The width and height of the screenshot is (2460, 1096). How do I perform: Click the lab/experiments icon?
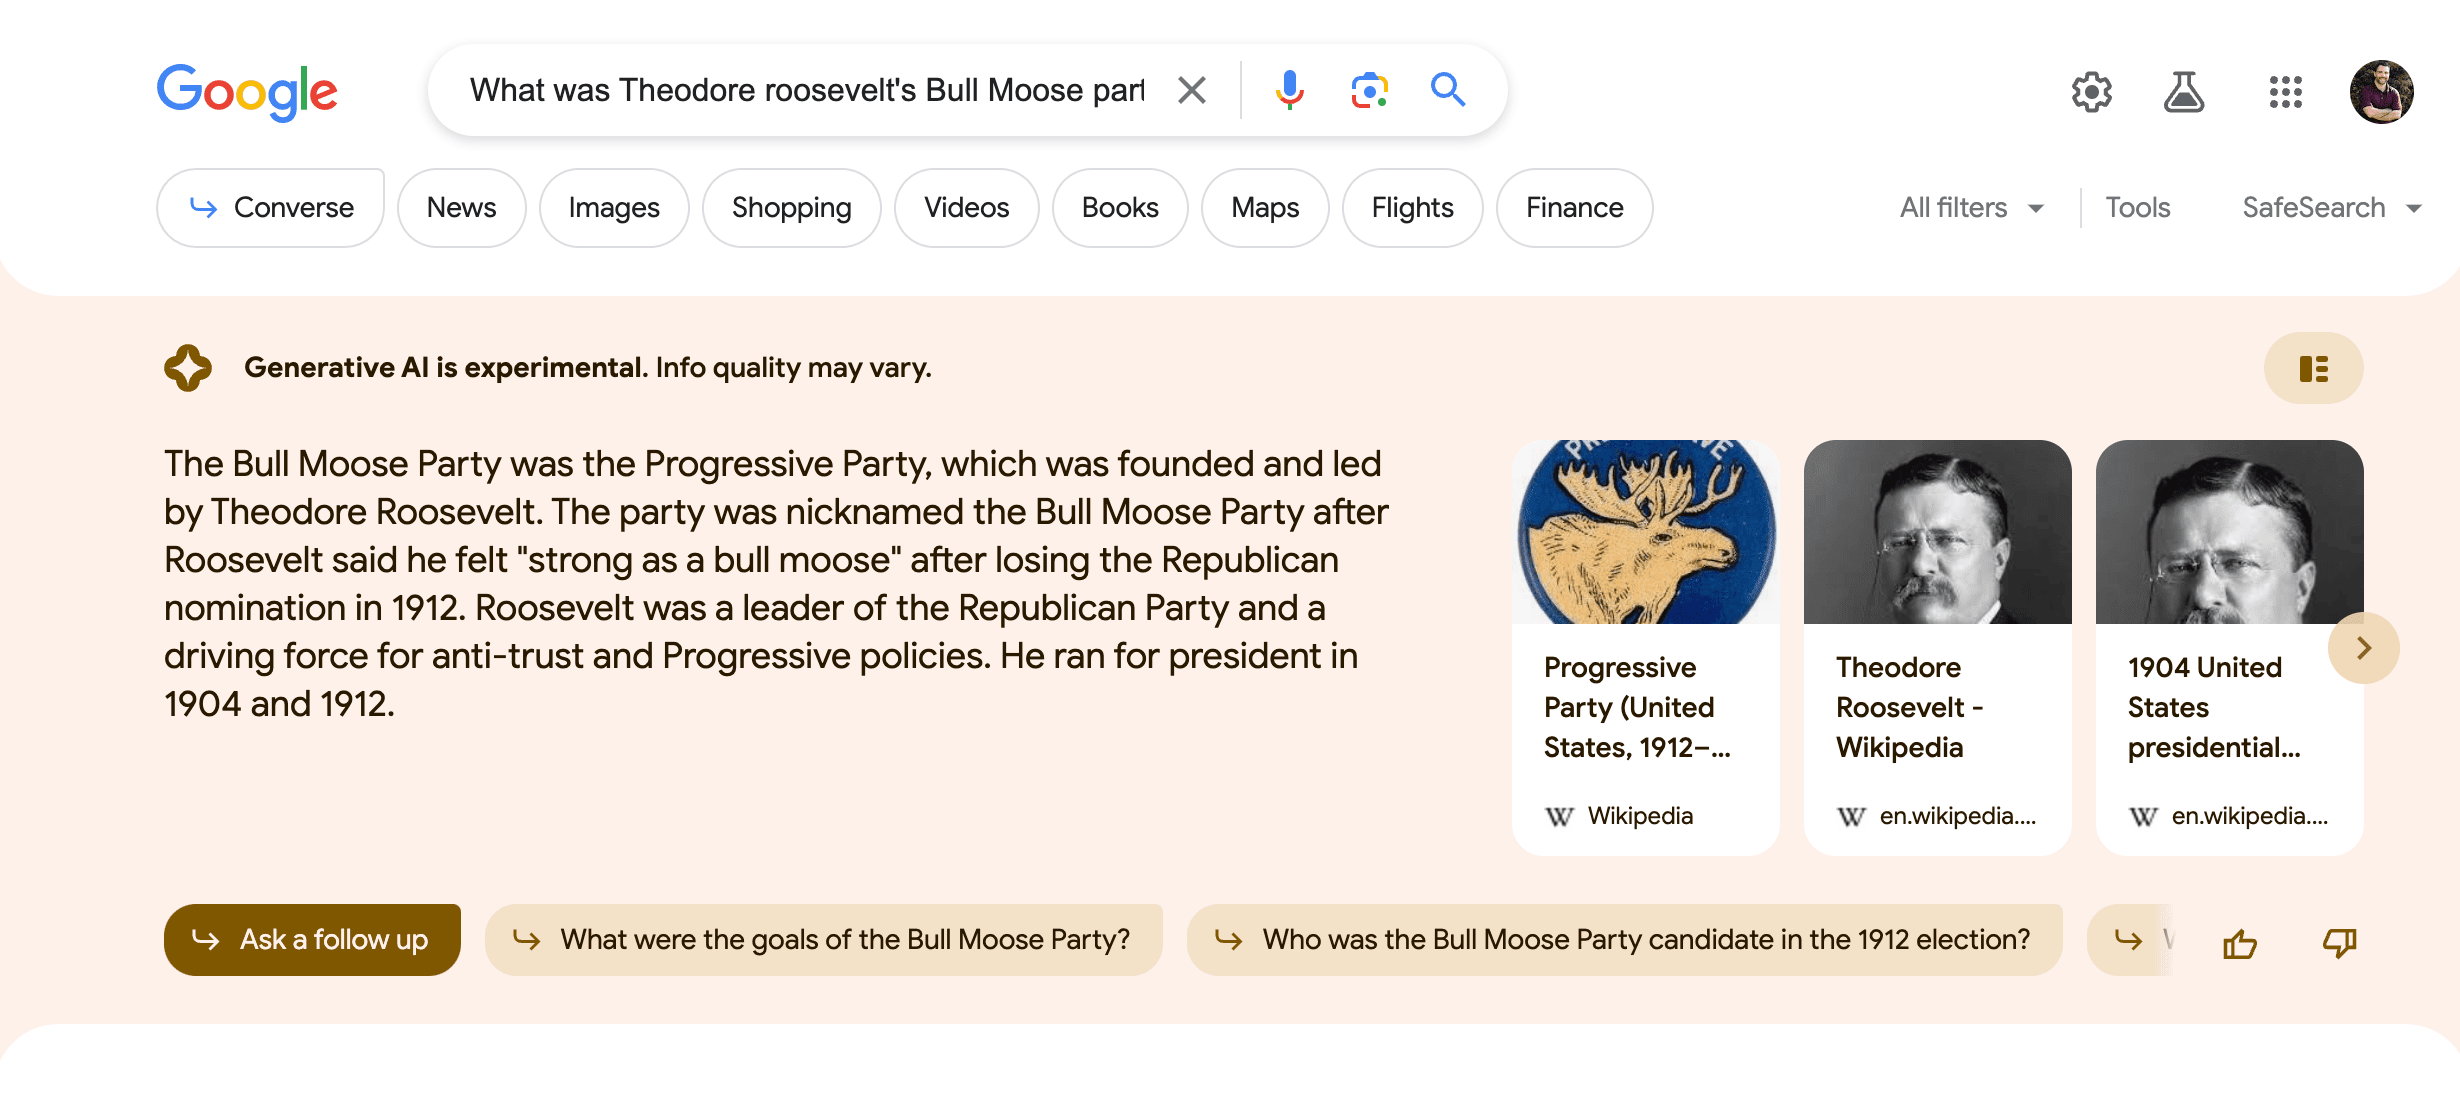[x=2184, y=89]
